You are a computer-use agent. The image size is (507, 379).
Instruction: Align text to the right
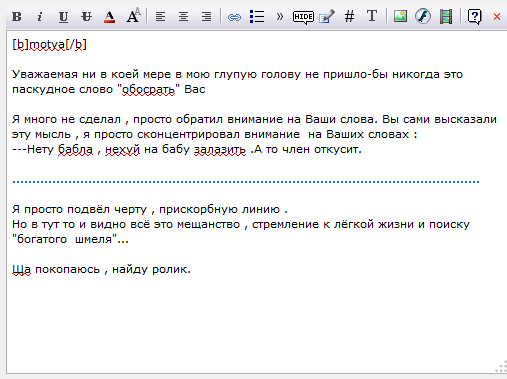pyautogui.click(x=207, y=16)
